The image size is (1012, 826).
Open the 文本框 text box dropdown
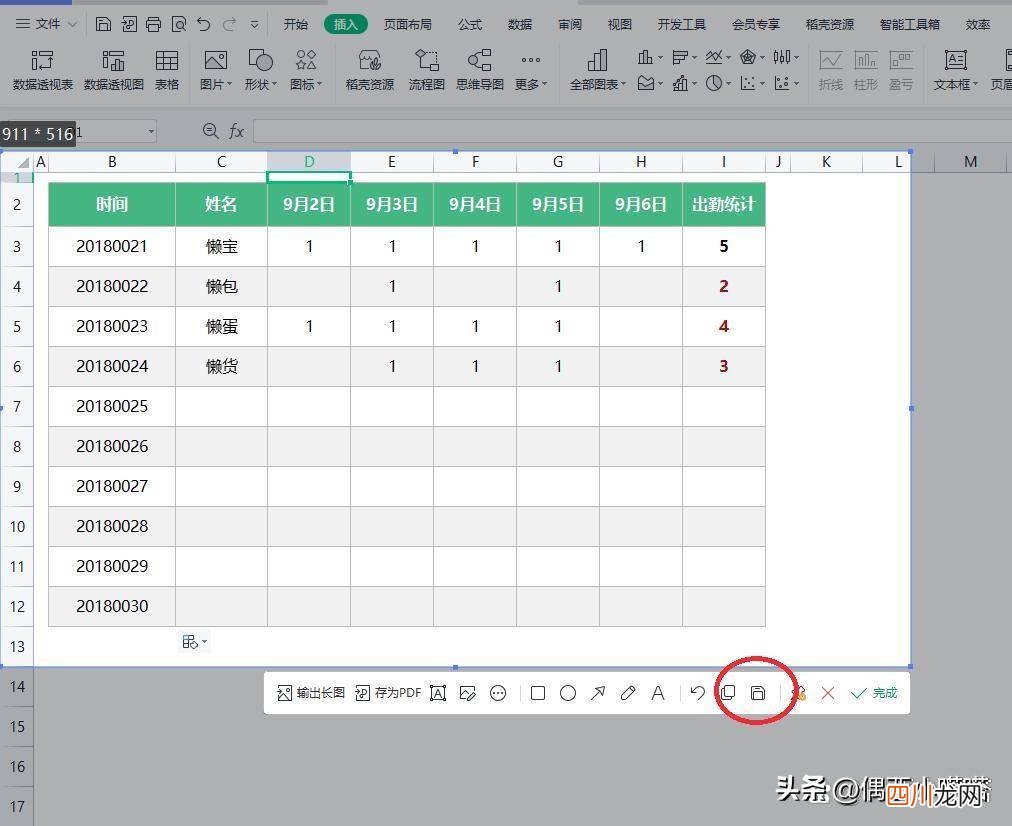coord(955,70)
